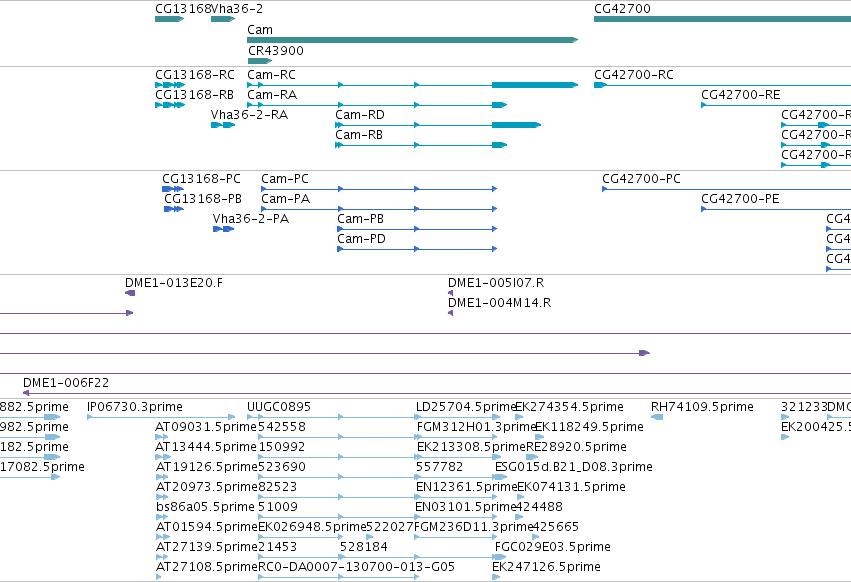Select the EK074131.5prime EST label
Image resolution: width=851 pixels, height=582 pixels.
point(571,488)
